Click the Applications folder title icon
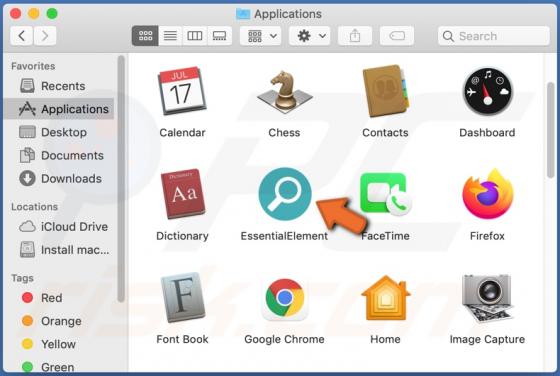Screen dimensions: 560x376 243,14
